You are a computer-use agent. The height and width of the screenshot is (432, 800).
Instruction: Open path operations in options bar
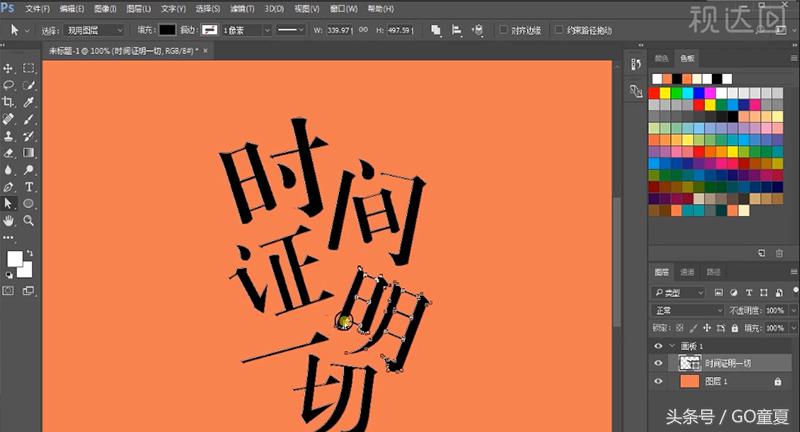435,30
